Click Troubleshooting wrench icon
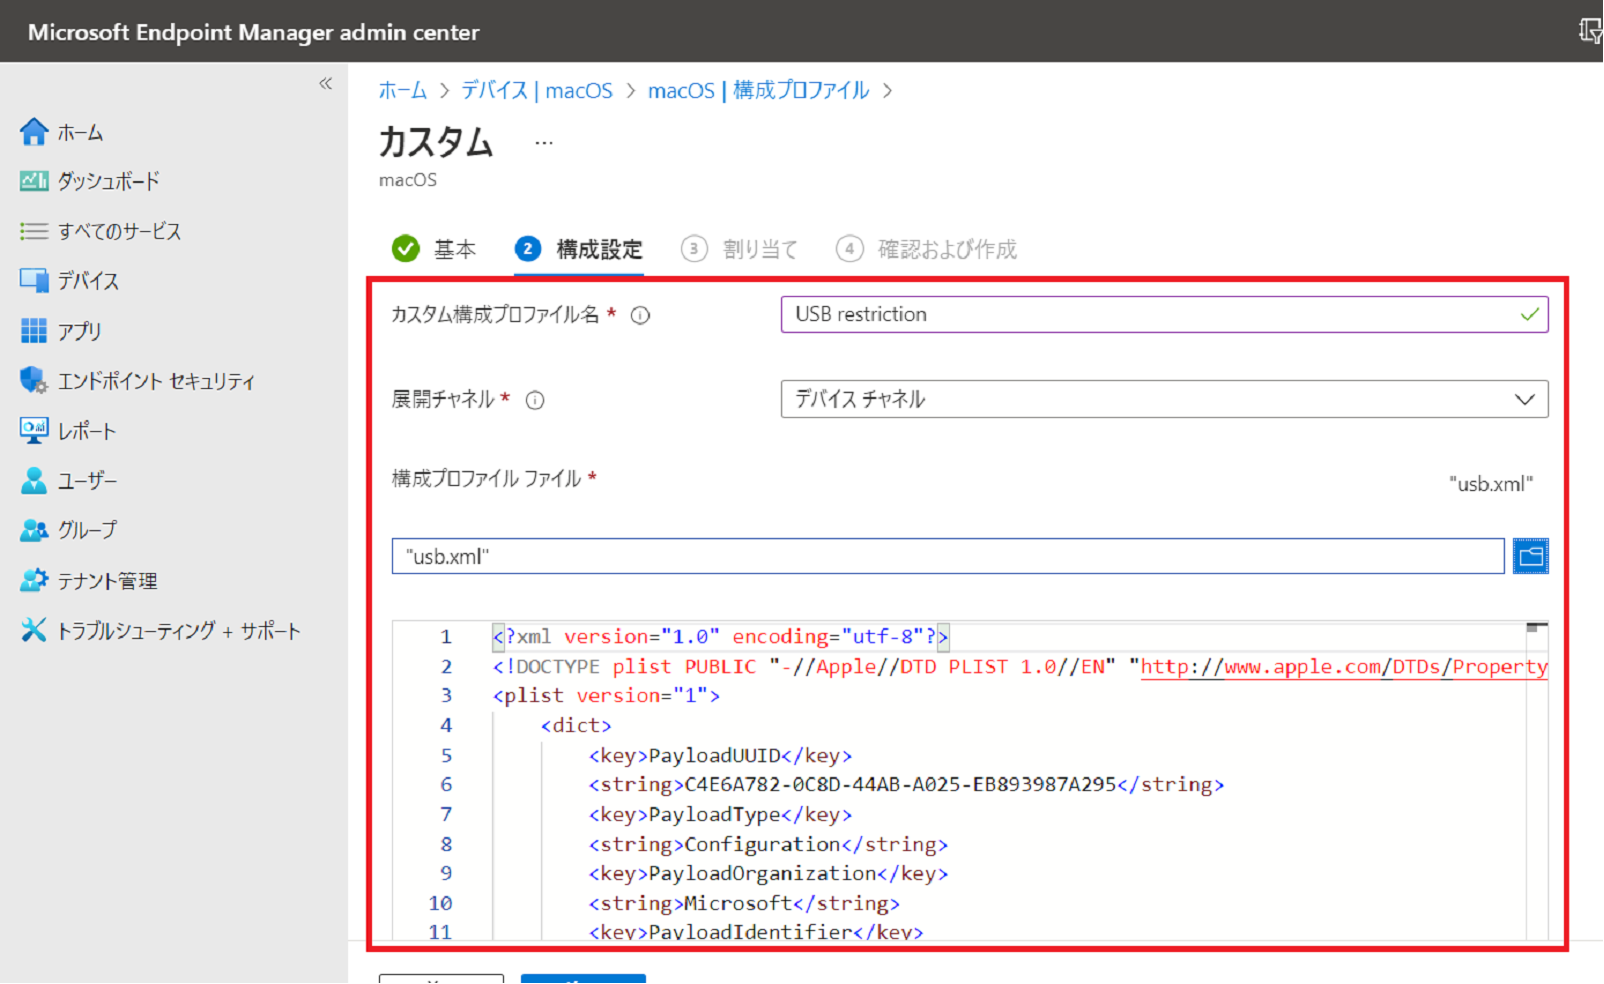The height and width of the screenshot is (984, 1604). click(34, 630)
